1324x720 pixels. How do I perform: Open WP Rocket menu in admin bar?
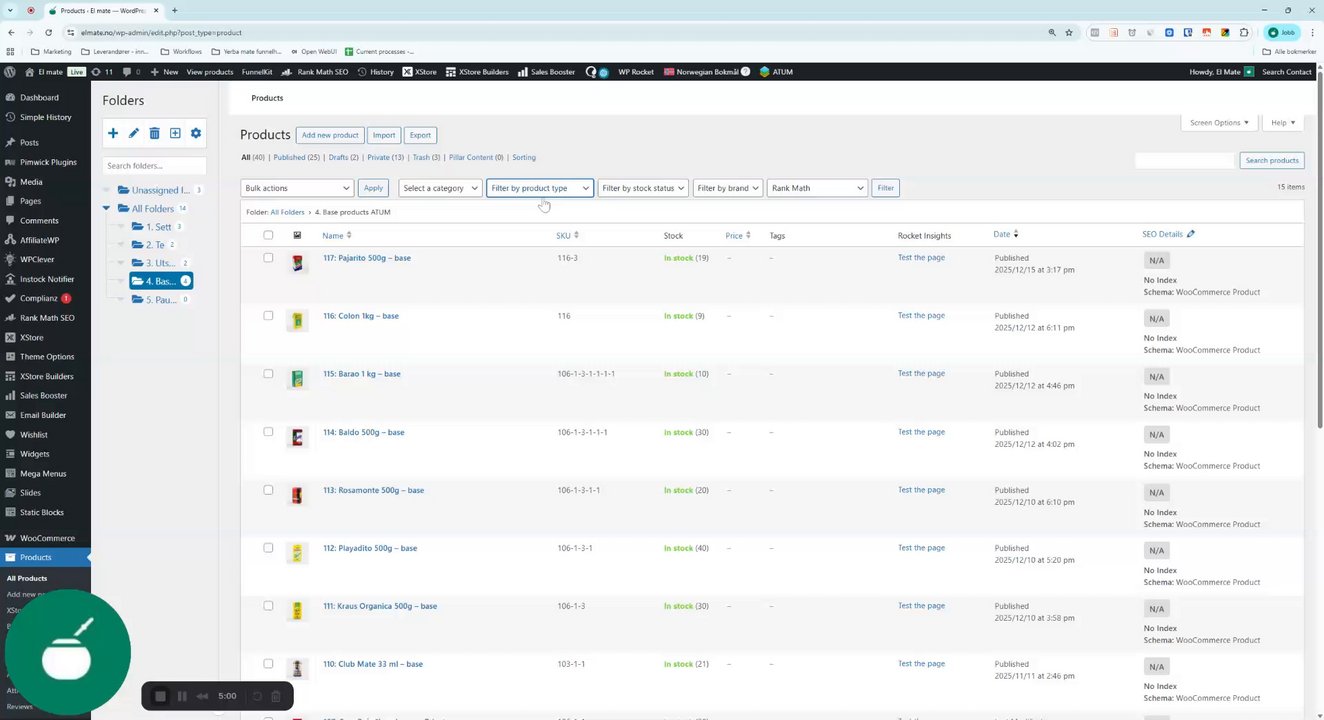(x=636, y=72)
